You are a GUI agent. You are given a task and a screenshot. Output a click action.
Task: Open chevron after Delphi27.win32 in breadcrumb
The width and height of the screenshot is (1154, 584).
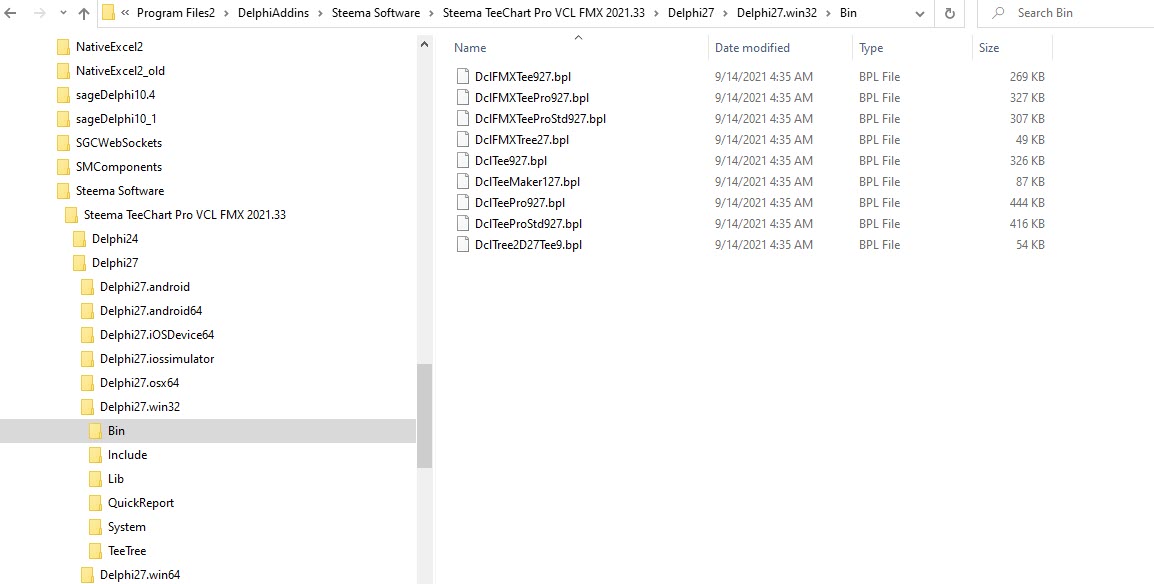pos(828,13)
